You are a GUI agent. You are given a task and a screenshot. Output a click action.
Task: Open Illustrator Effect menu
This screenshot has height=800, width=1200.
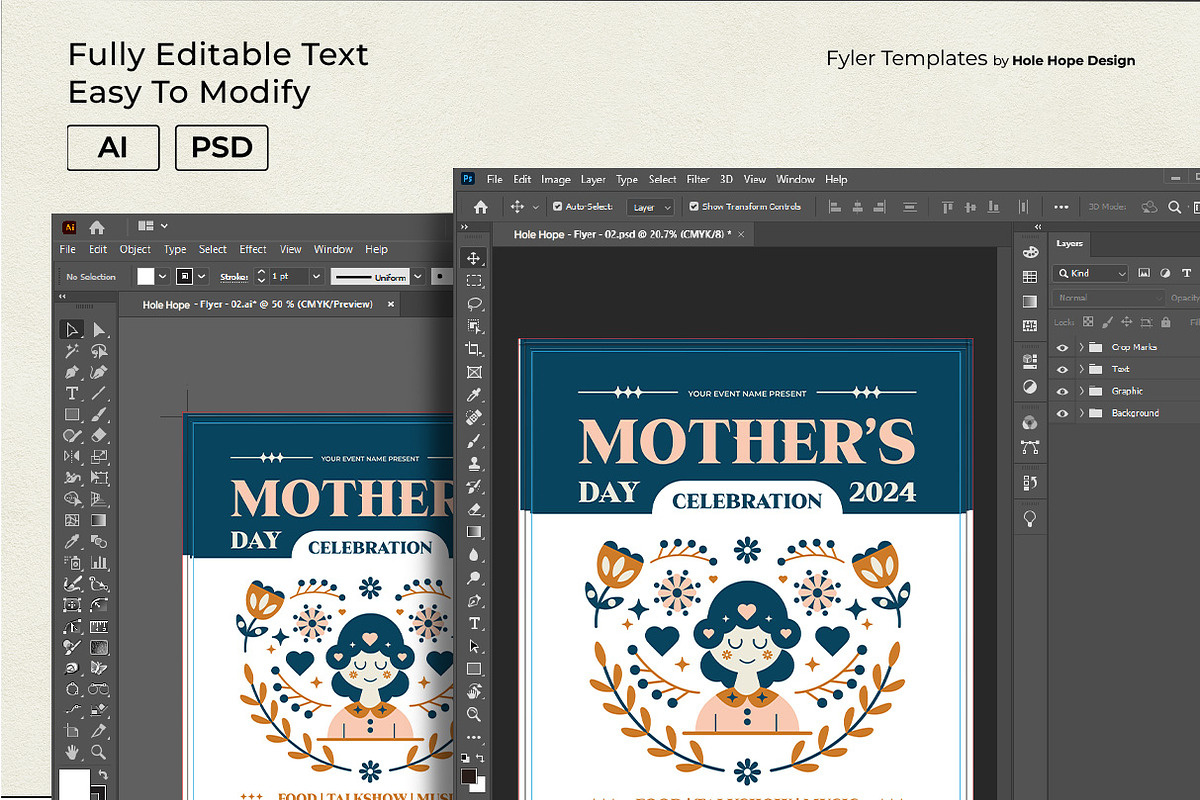tap(253, 250)
